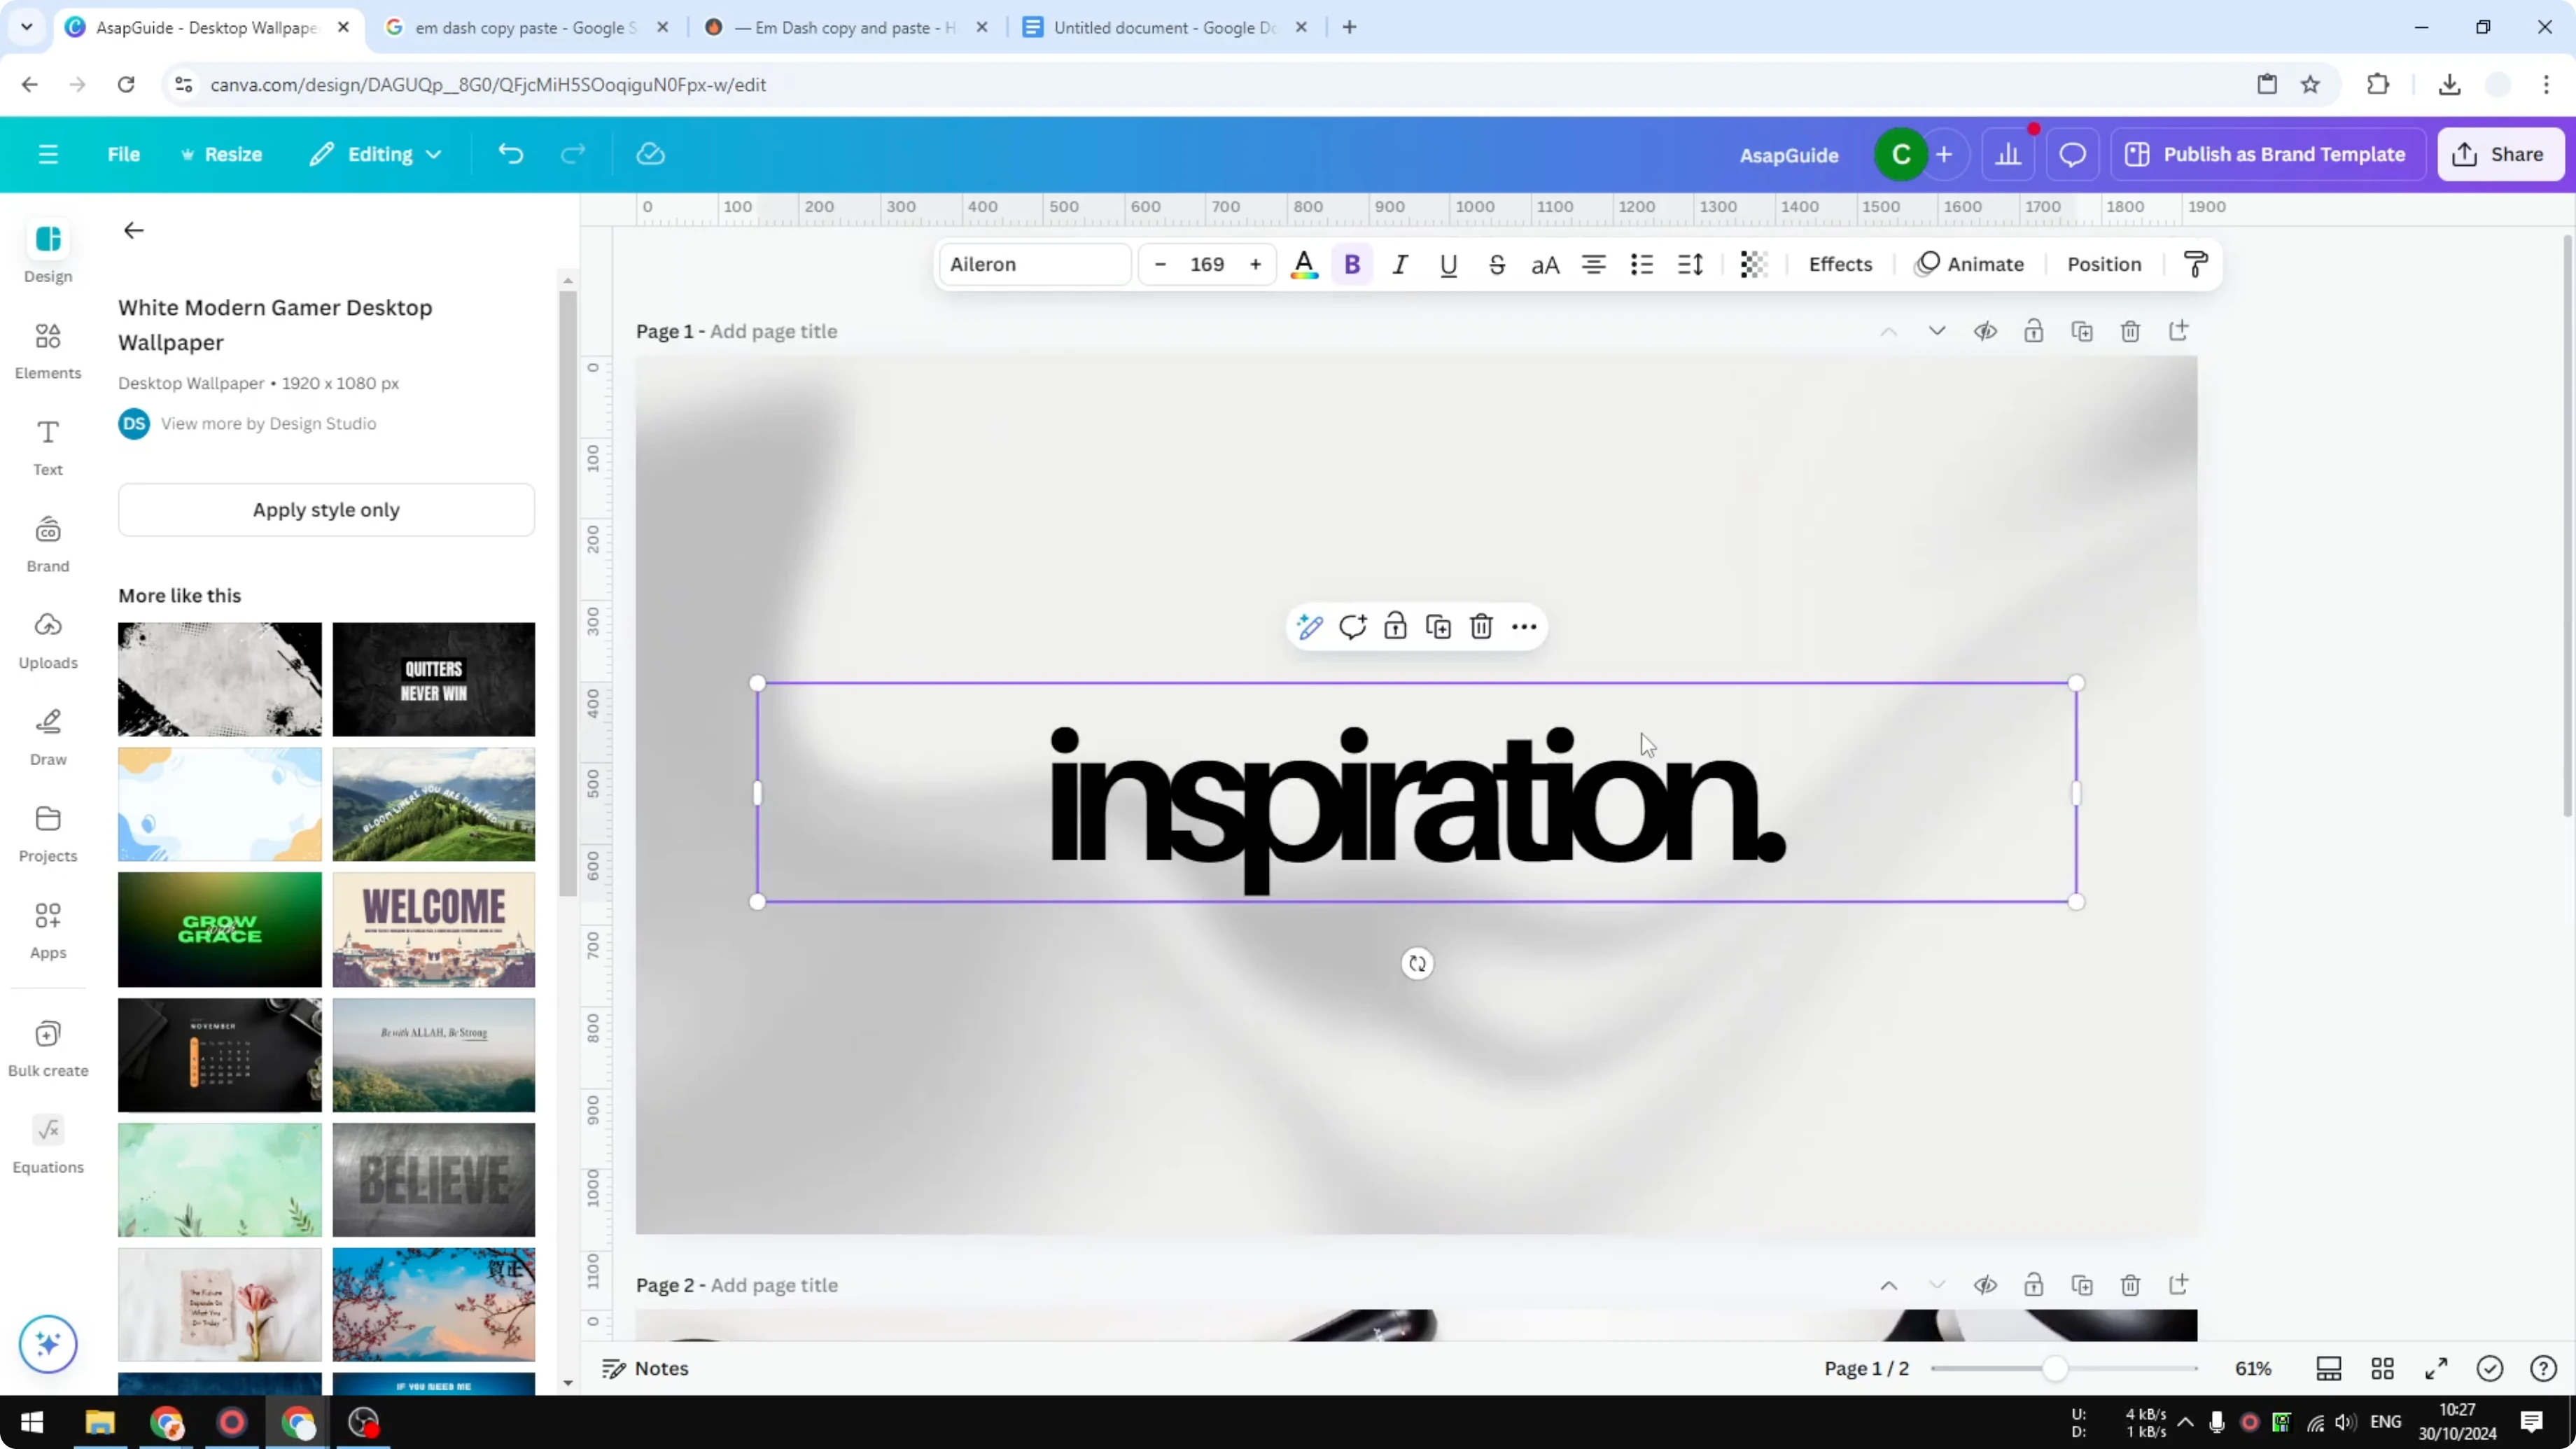Open View more by Design Studio link
The height and width of the screenshot is (1449, 2576).
pos(269,423)
